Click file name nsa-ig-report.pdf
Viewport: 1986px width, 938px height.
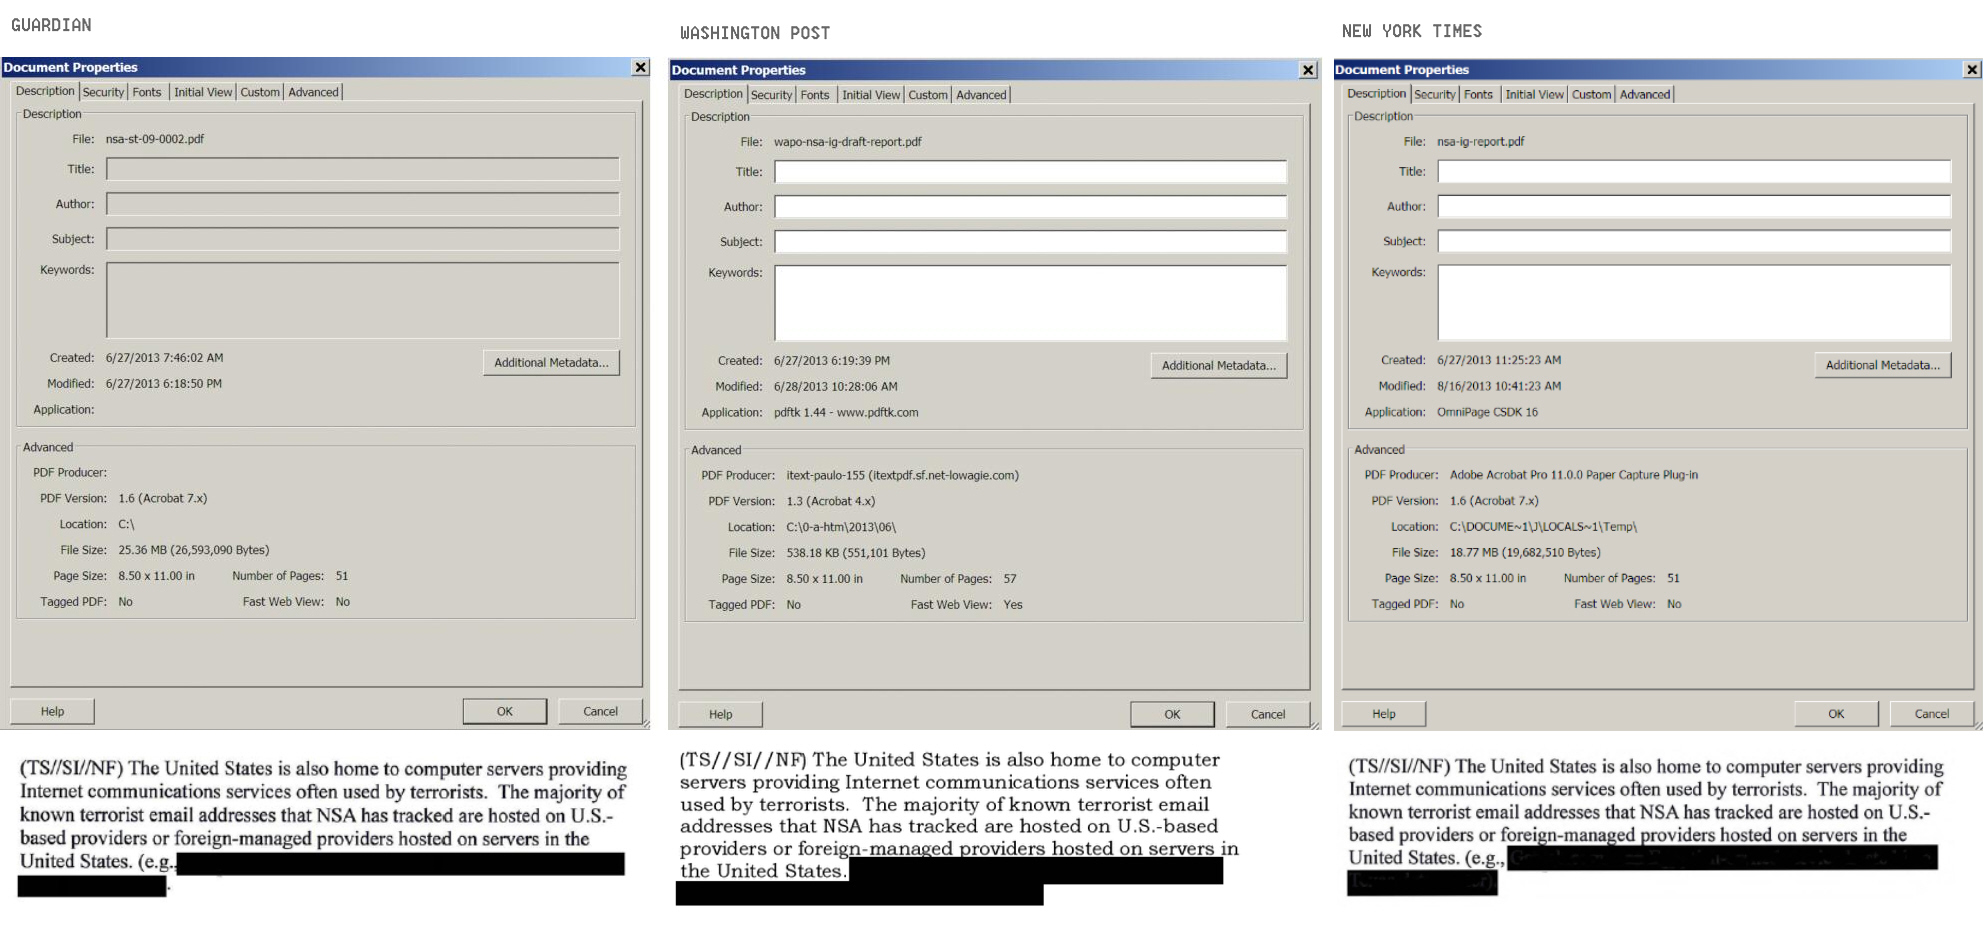(x=1481, y=141)
